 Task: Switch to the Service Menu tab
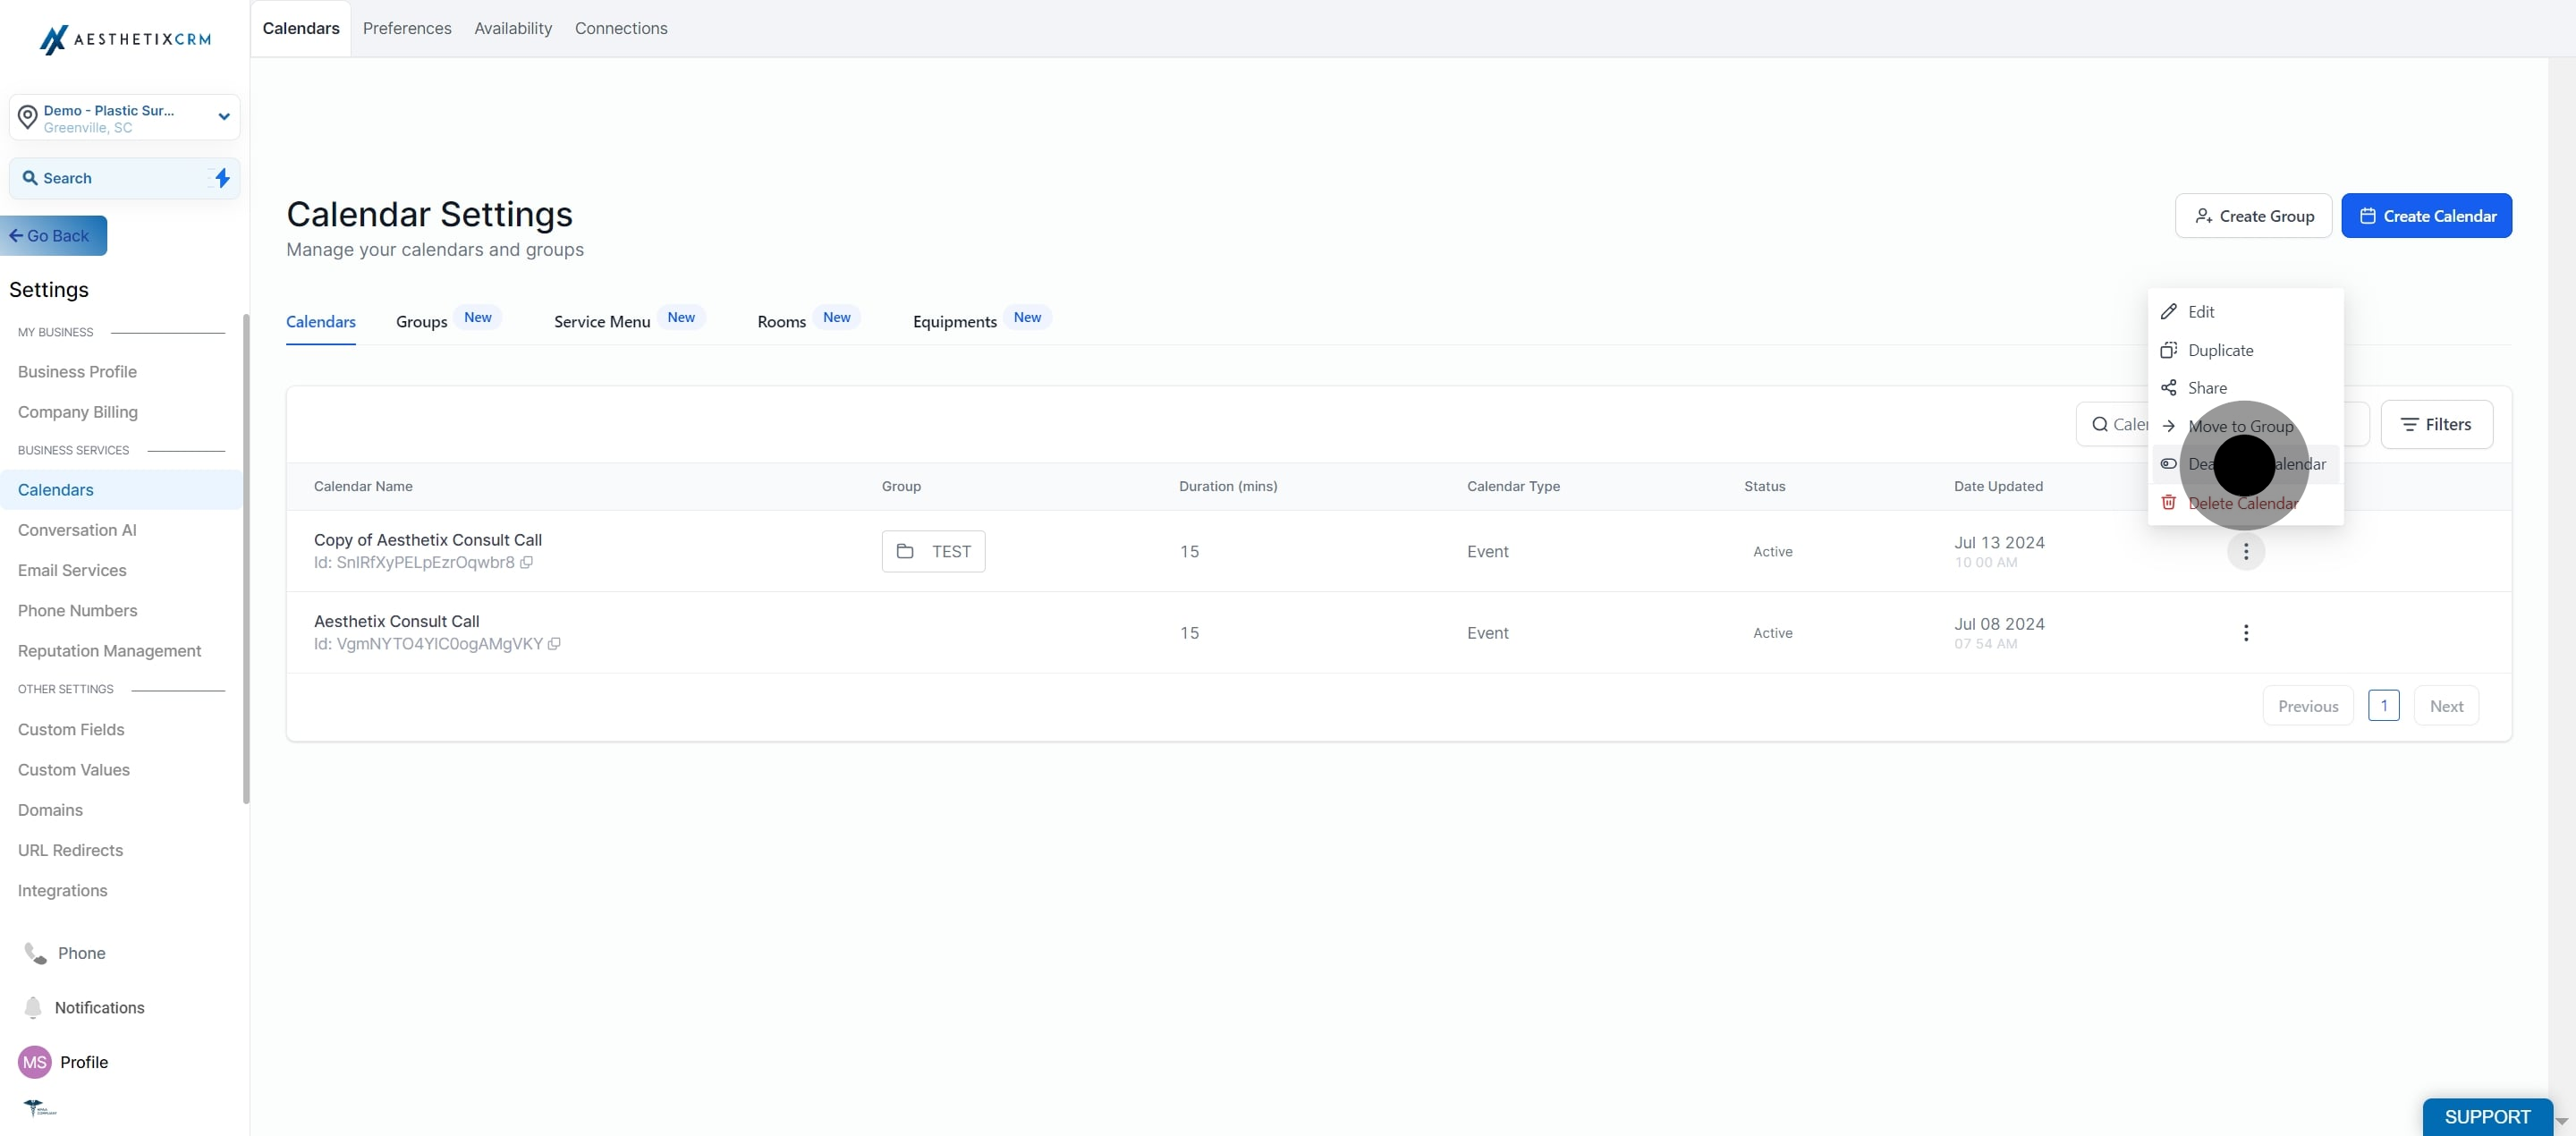coord(602,321)
